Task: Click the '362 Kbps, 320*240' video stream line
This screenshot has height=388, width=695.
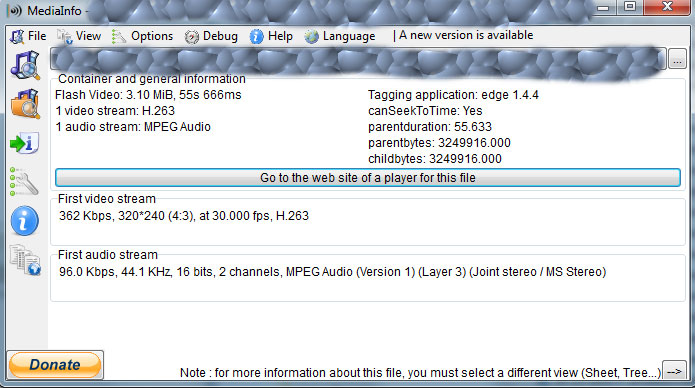Action: tap(184, 216)
